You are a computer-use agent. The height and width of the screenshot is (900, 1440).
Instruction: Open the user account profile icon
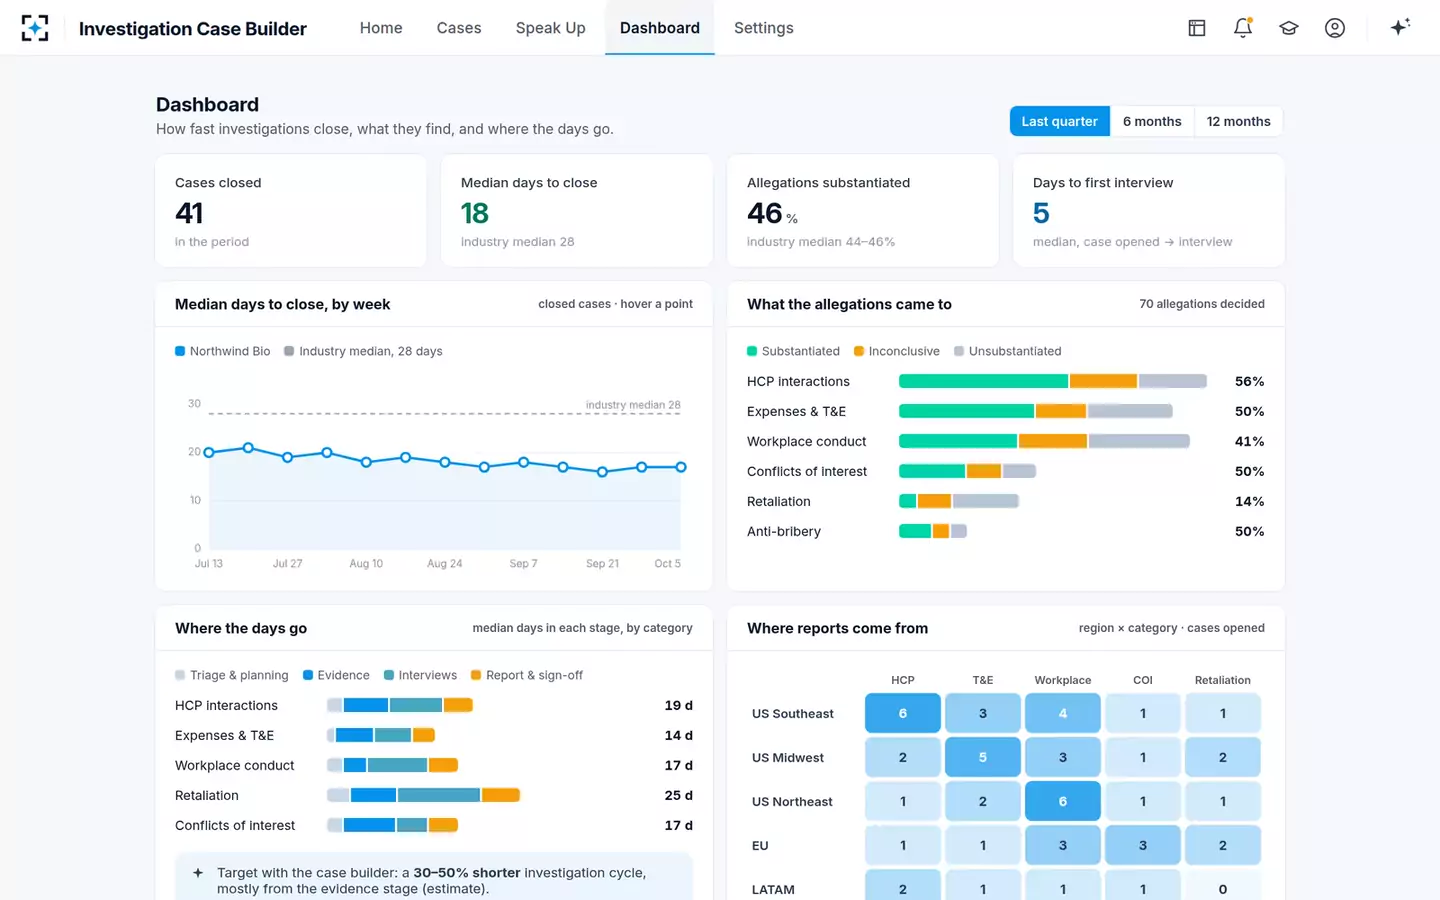click(x=1335, y=28)
